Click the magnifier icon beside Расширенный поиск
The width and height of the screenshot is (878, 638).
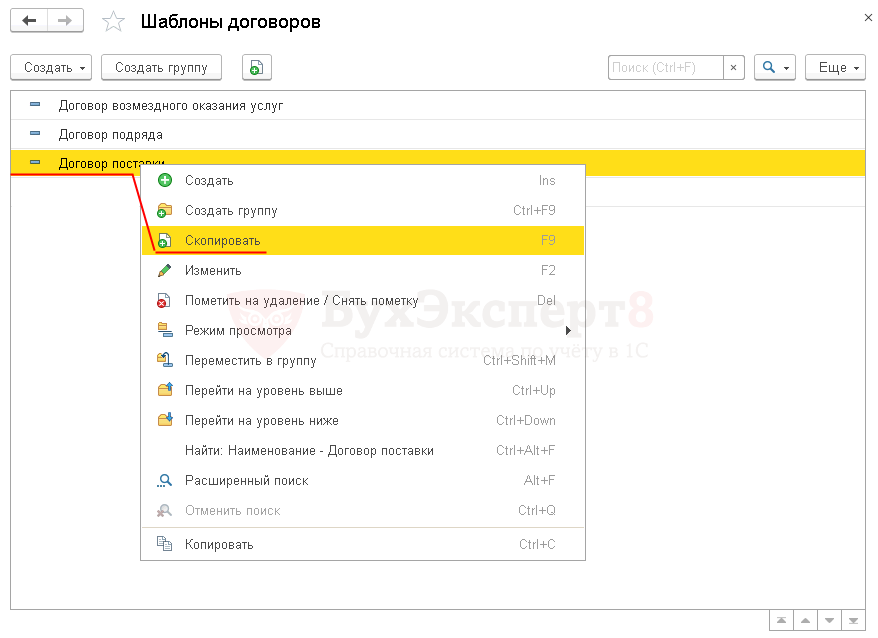[165, 481]
